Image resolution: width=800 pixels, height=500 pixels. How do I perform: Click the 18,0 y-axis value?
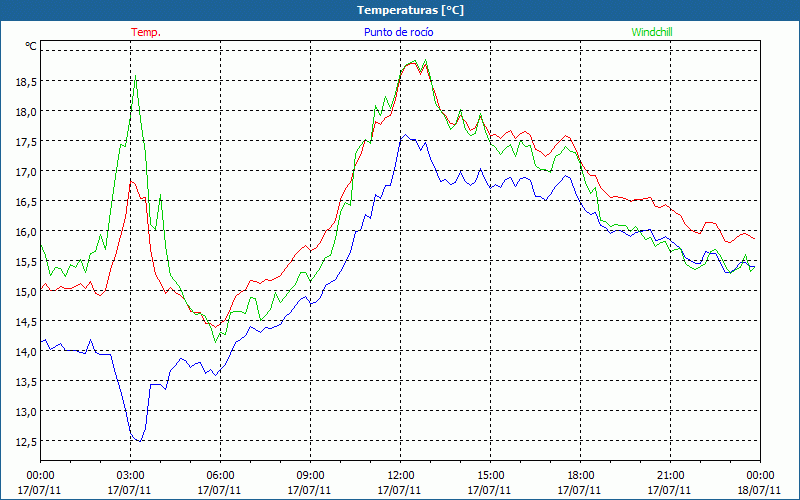tap(26, 112)
